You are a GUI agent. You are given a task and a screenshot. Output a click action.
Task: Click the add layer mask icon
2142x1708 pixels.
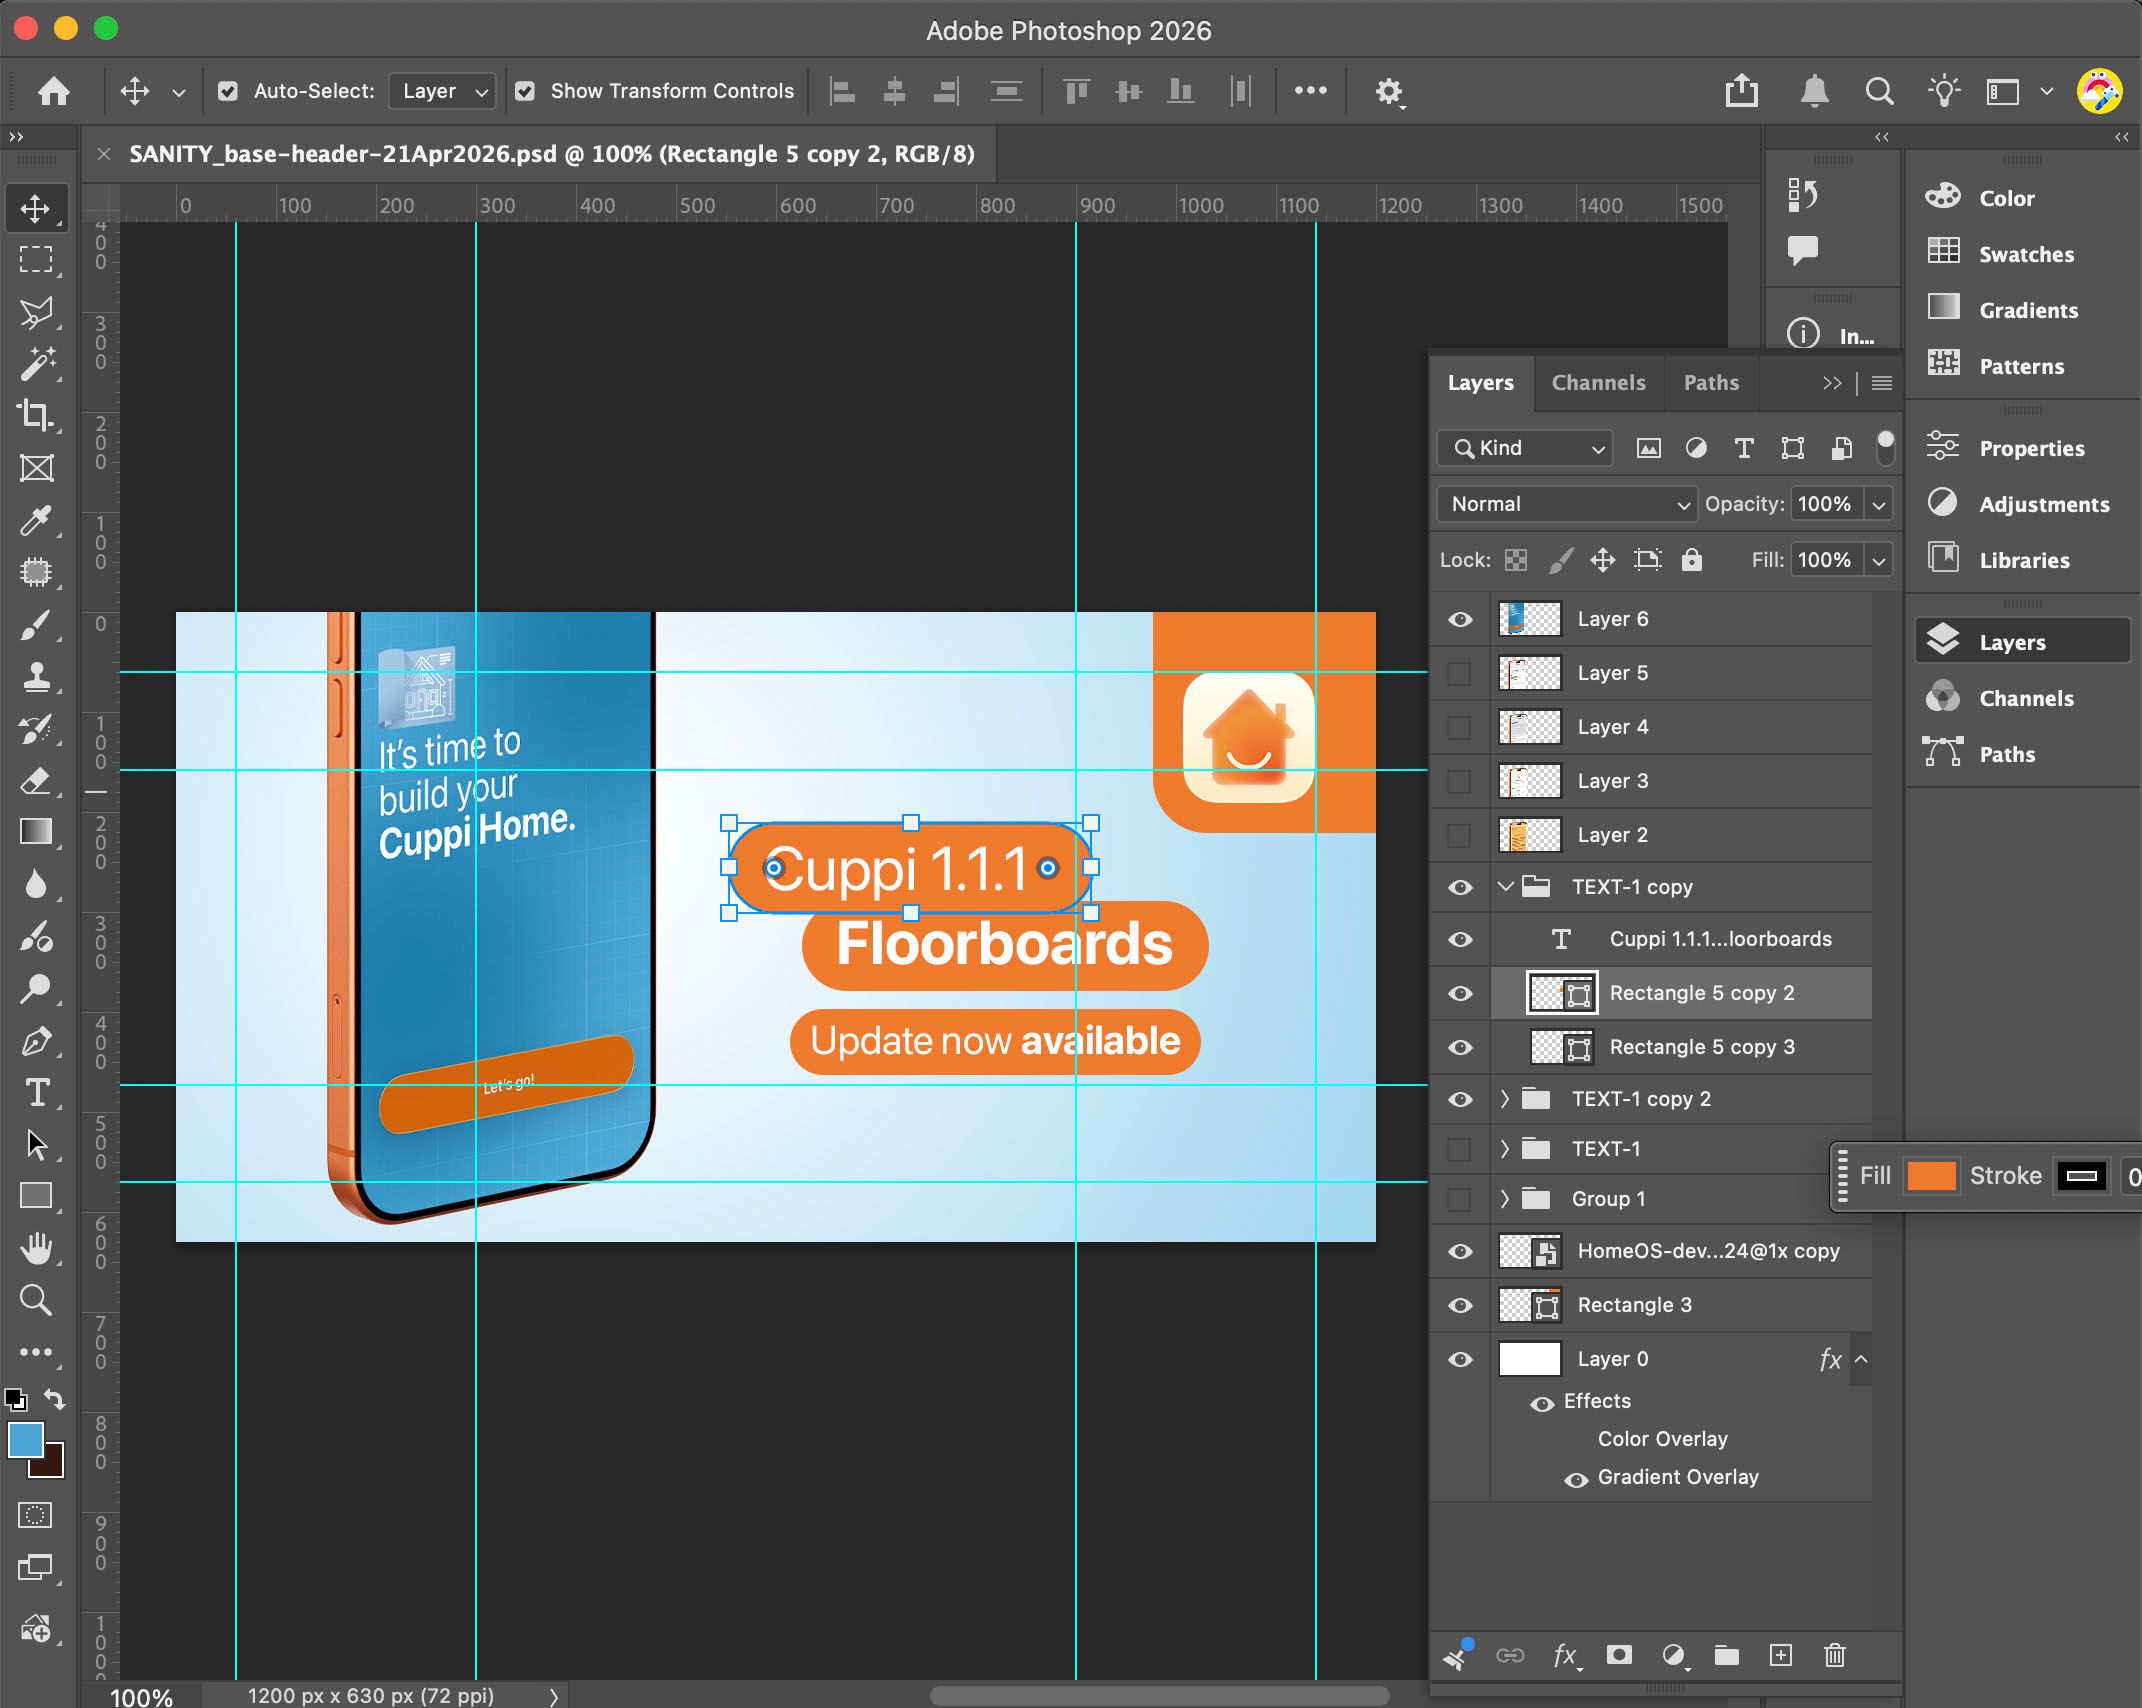[x=1619, y=1656]
